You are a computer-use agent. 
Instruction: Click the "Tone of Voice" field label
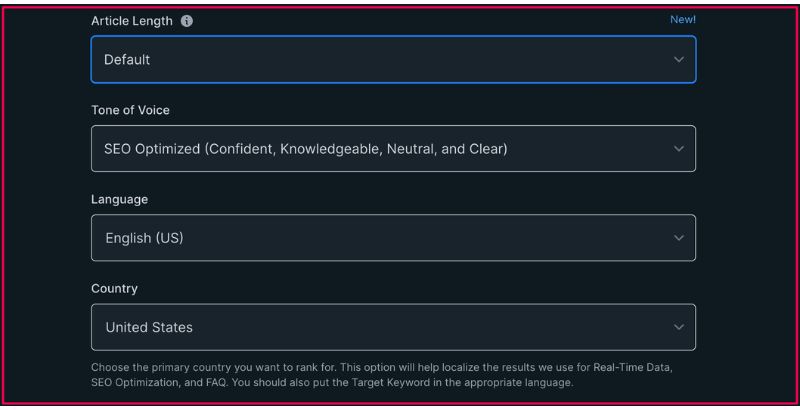pos(130,110)
